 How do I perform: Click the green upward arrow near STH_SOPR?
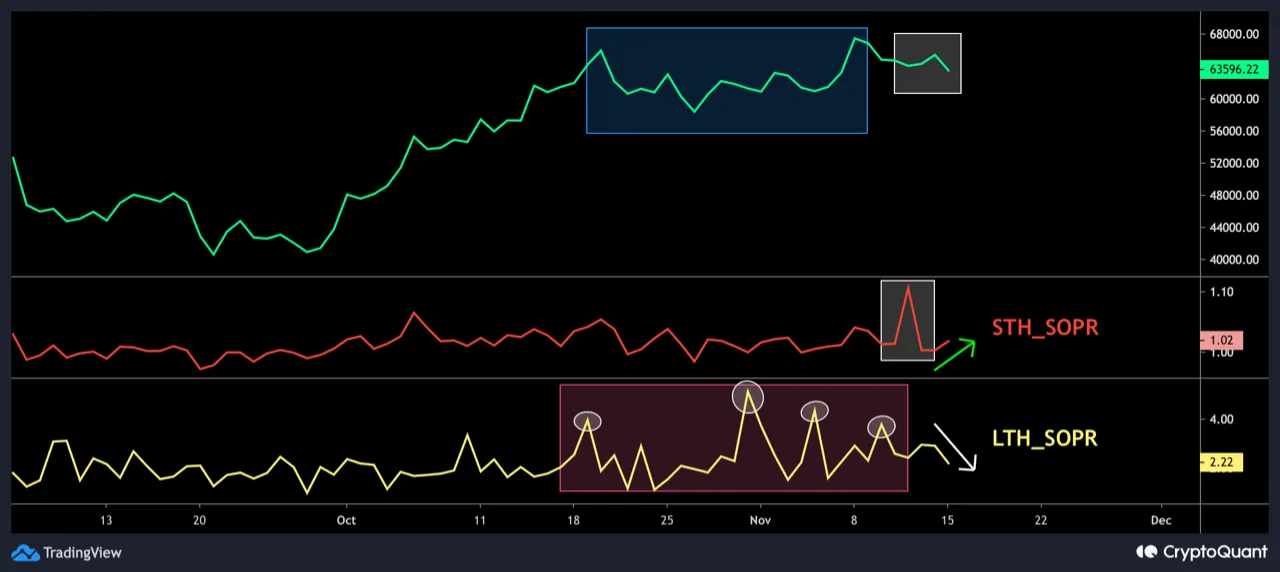pyautogui.click(x=954, y=354)
